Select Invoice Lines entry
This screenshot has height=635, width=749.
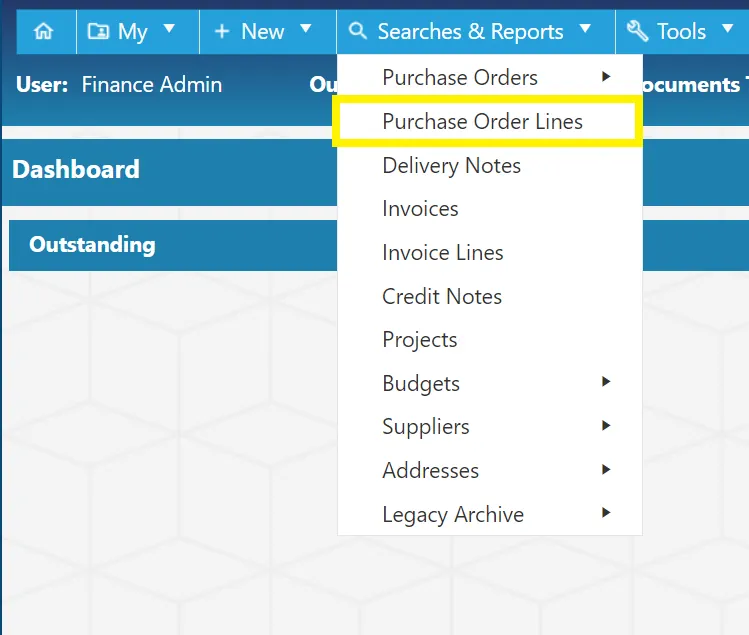[490, 253]
